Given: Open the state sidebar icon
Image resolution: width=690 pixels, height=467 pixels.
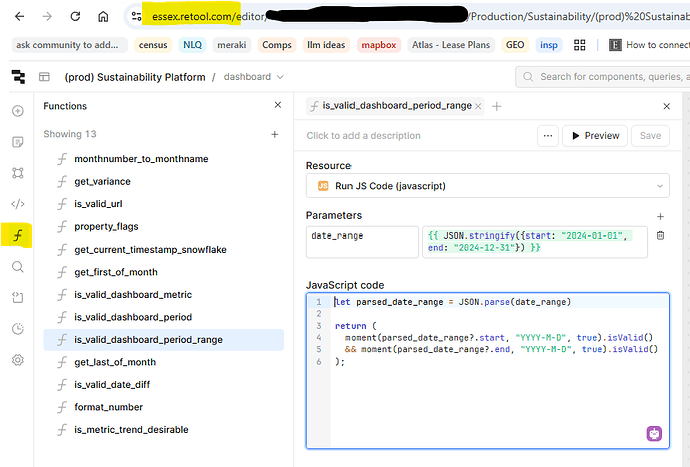Looking at the screenshot, I should click(18, 298).
